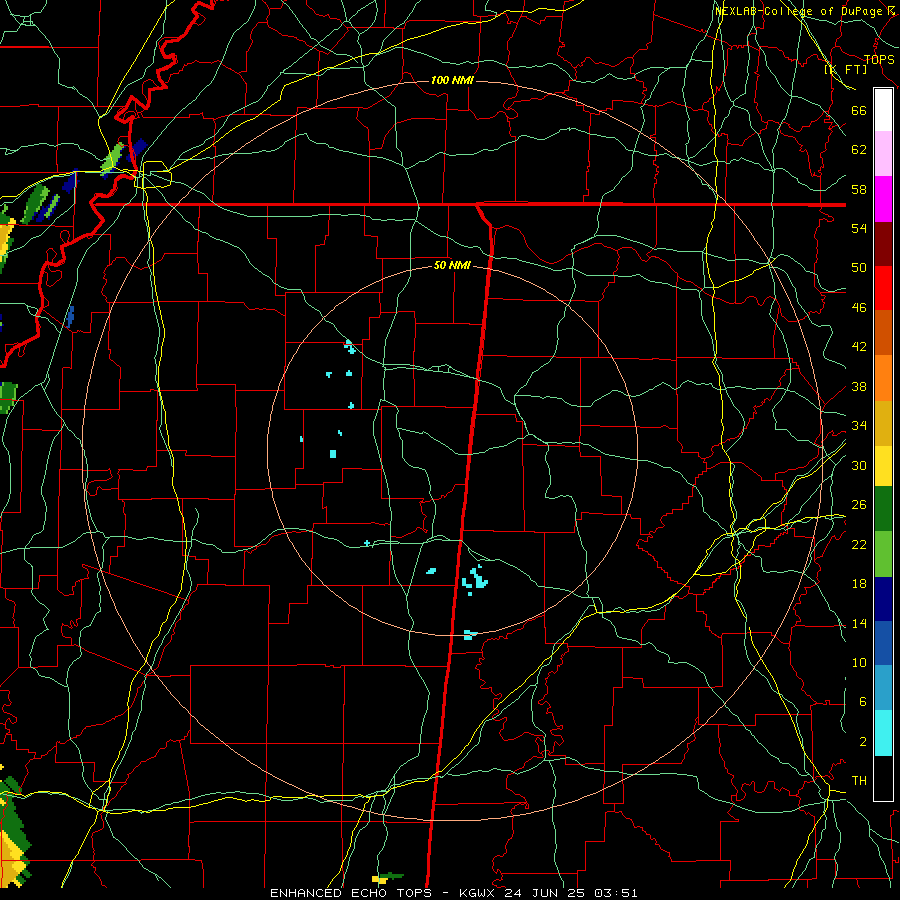Click the KGWX radar site identifier

[479, 893]
